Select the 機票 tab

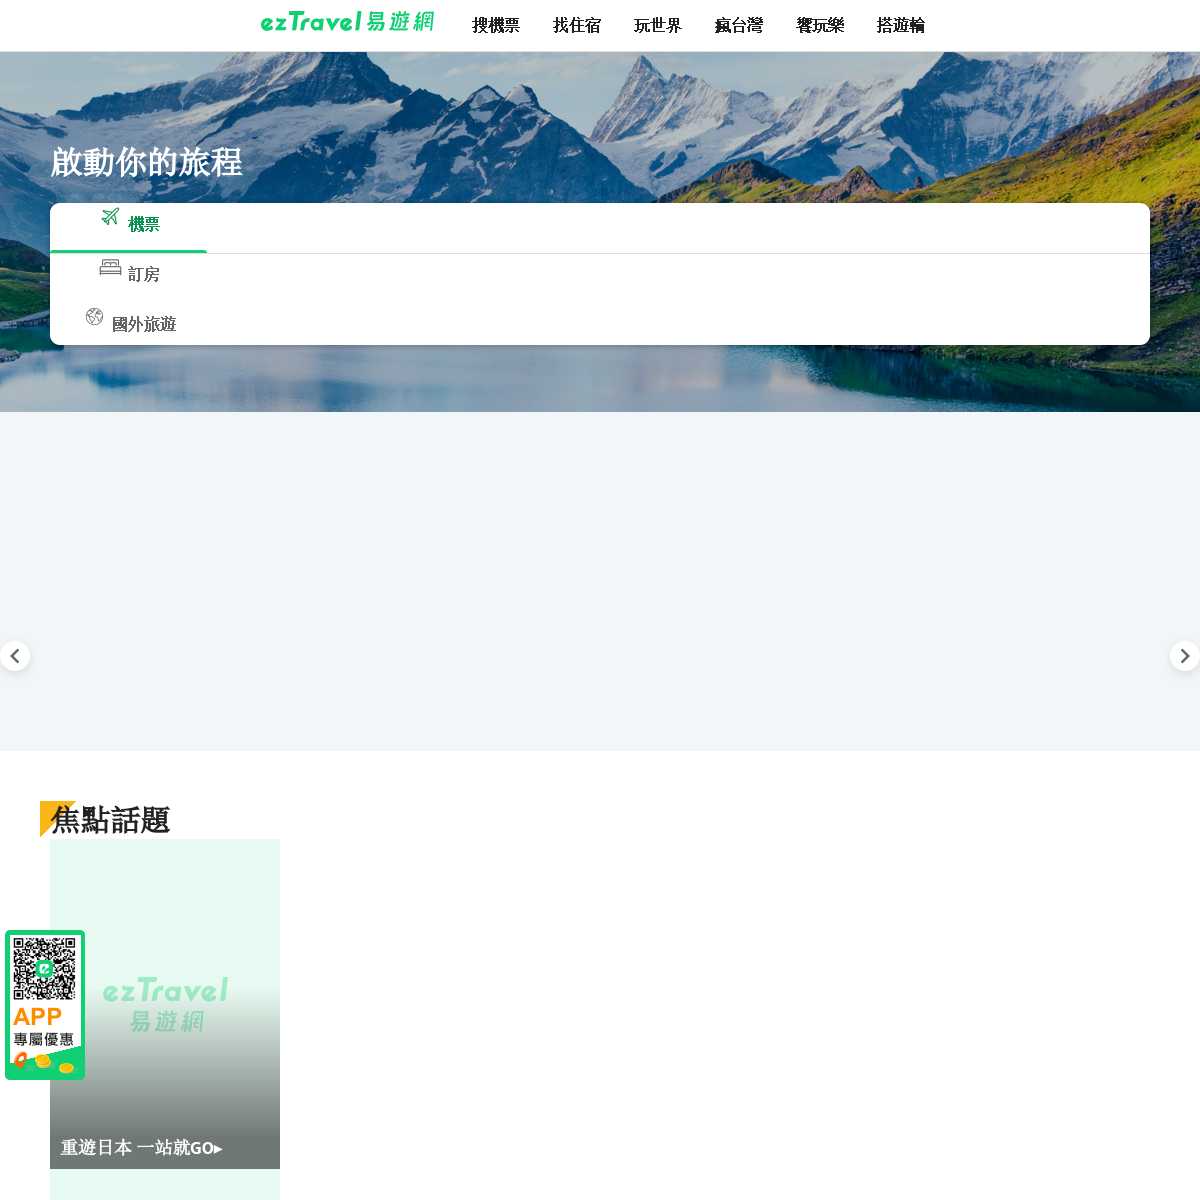[129, 227]
